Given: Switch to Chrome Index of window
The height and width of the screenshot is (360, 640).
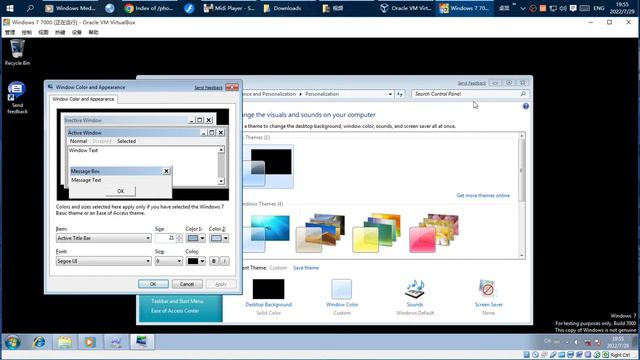Looking at the screenshot, I should click(x=150, y=8).
